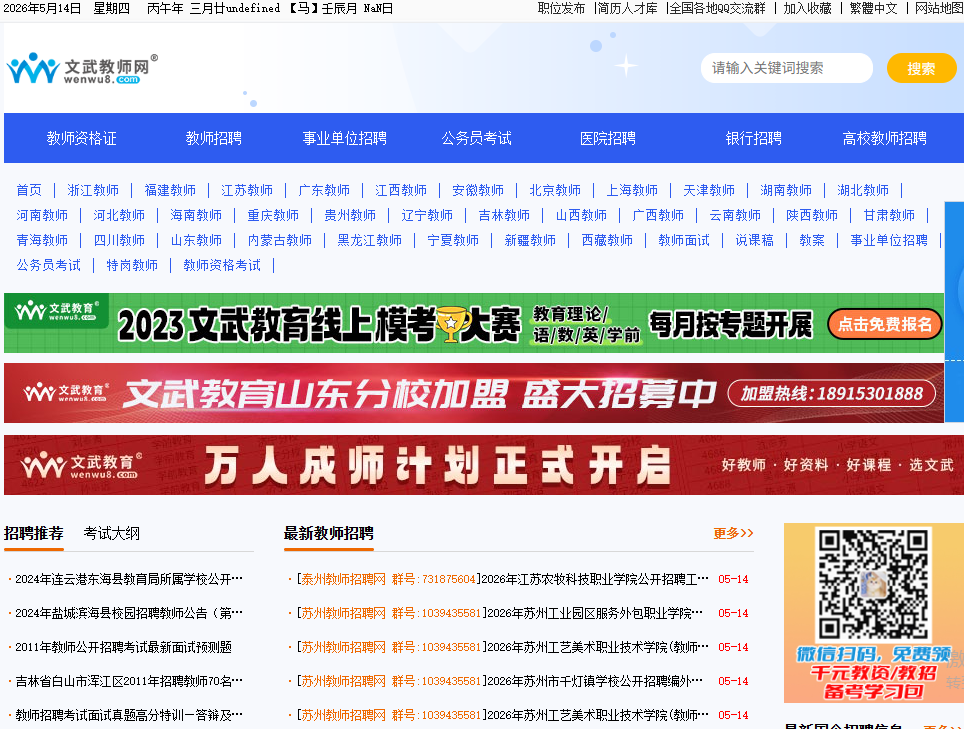Open 河南教师 regional link

(x=42, y=216)
